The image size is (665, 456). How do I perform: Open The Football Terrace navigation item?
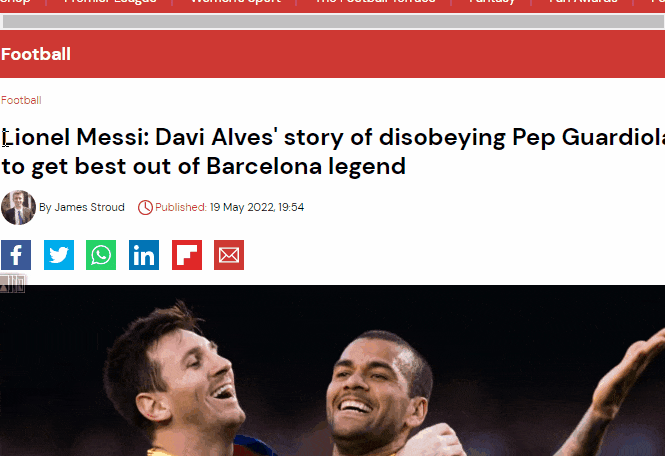(x=375, y=2)
